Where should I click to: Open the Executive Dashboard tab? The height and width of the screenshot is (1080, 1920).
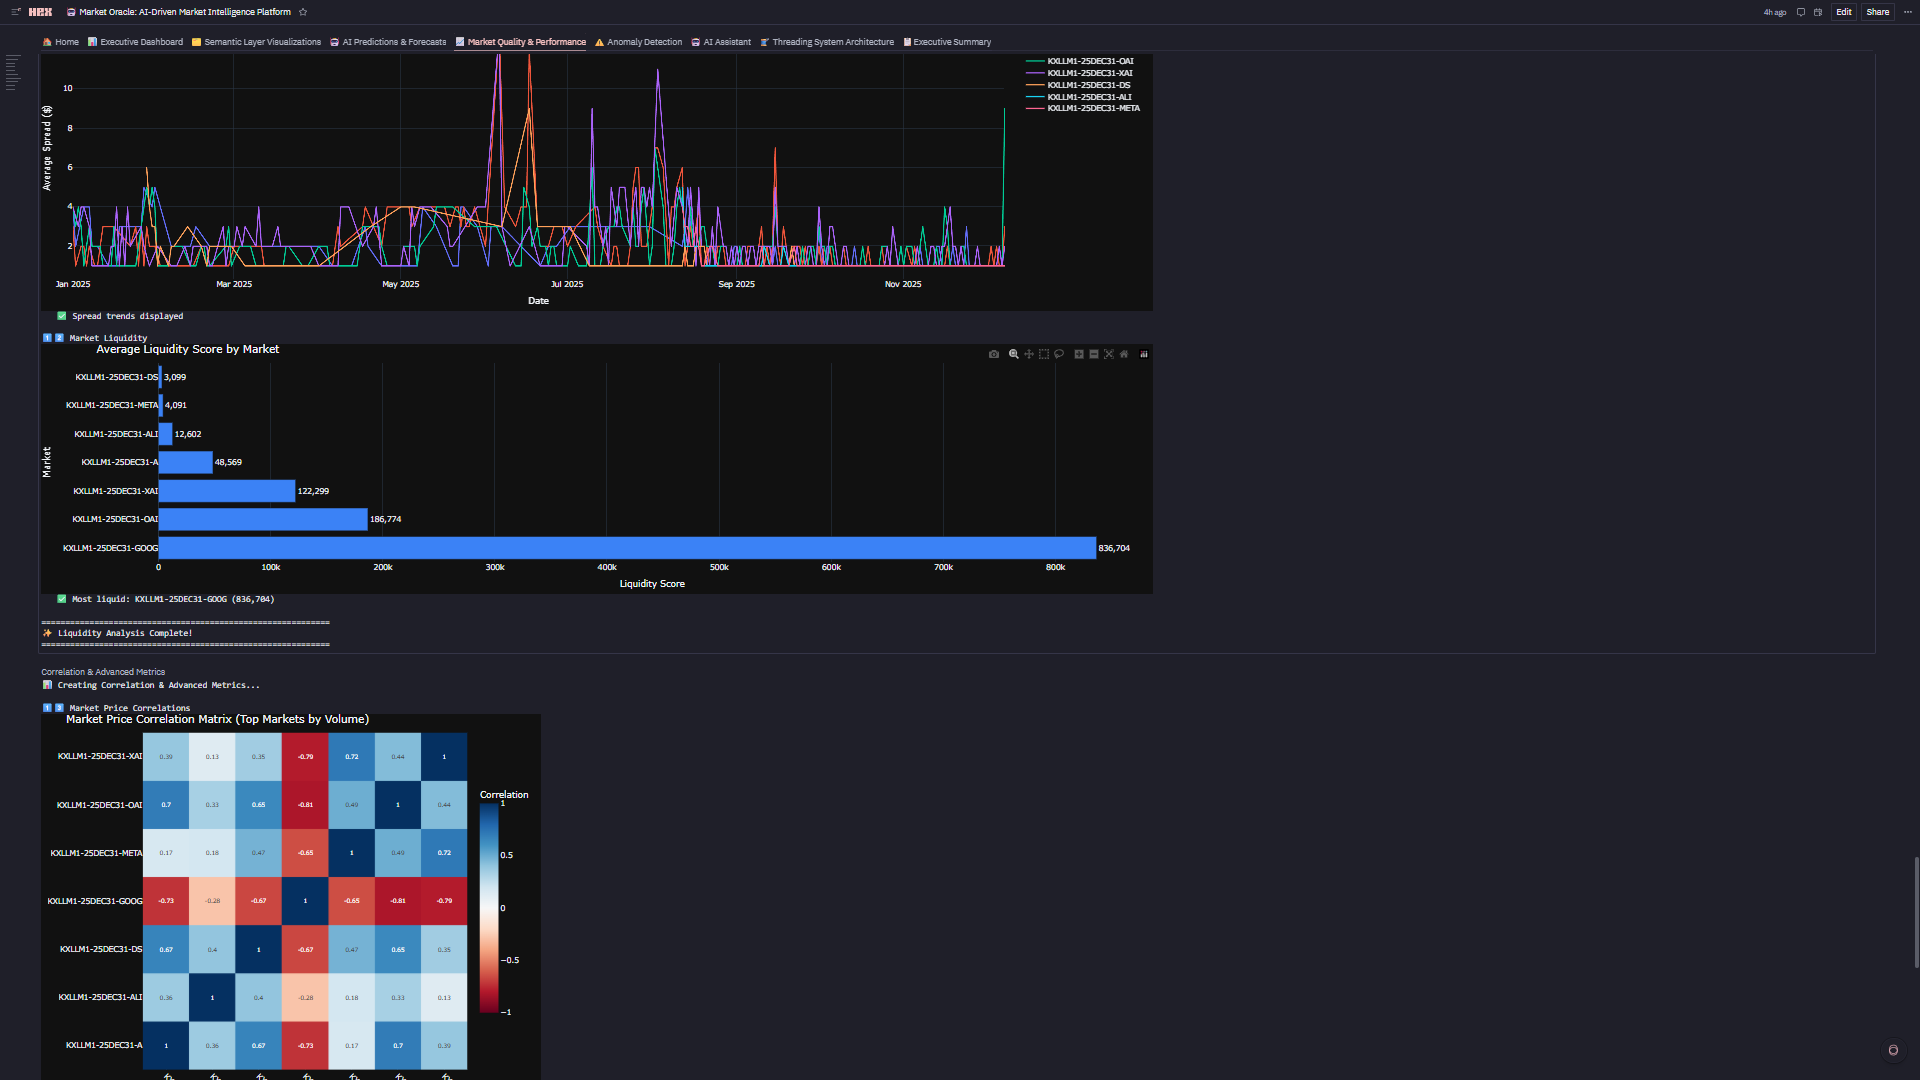141,42
